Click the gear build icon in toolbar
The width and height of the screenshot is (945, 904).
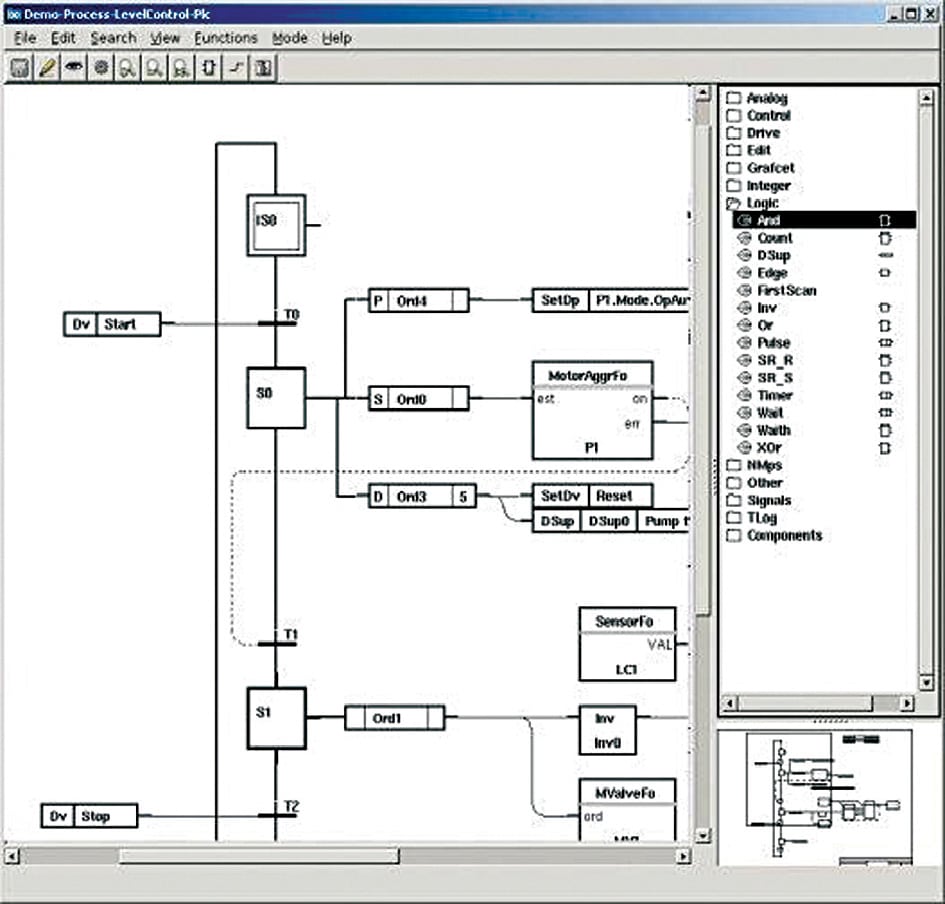[x=100, y=68]
